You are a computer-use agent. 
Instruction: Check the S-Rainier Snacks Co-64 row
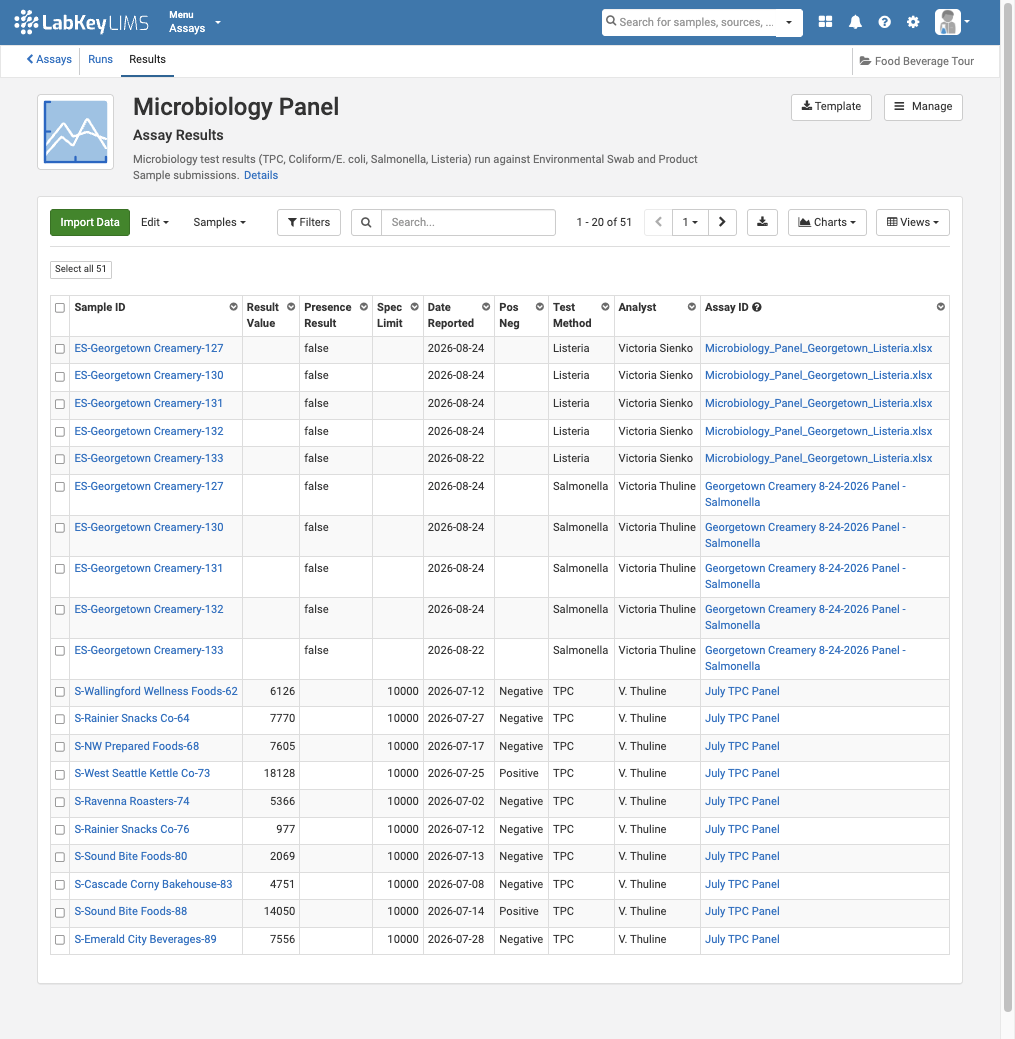pos(60,719)
